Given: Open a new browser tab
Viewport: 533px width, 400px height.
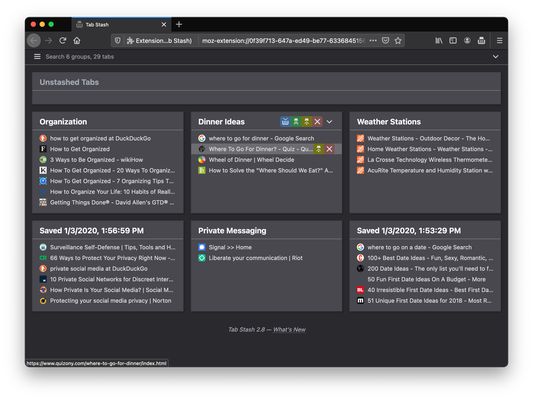Looking at the screenshot, I should (179, 24).
